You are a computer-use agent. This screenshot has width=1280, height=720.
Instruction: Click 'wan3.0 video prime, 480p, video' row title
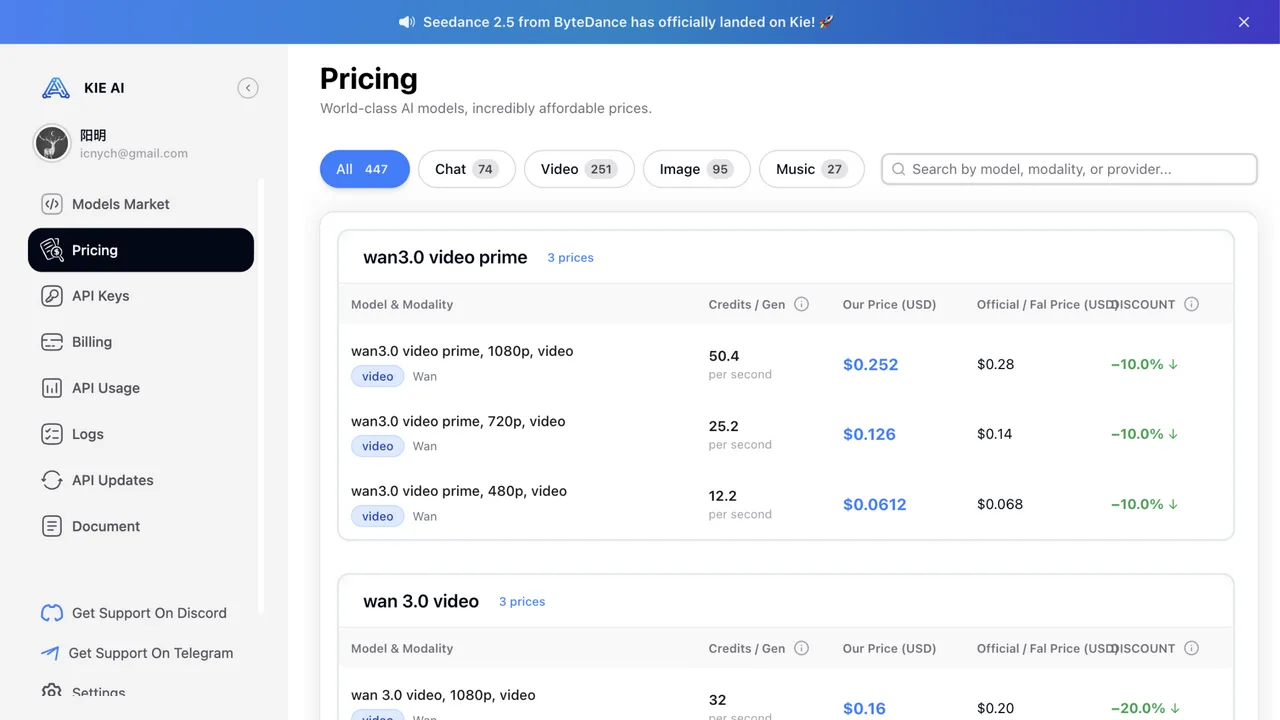[459, 491]
